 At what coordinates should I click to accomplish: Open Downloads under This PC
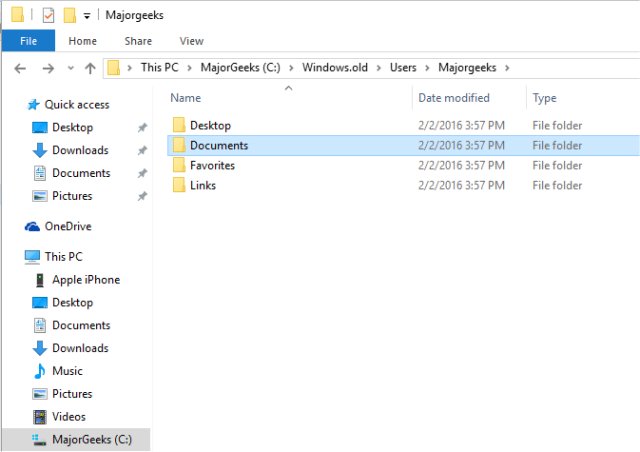pos(80,348)
